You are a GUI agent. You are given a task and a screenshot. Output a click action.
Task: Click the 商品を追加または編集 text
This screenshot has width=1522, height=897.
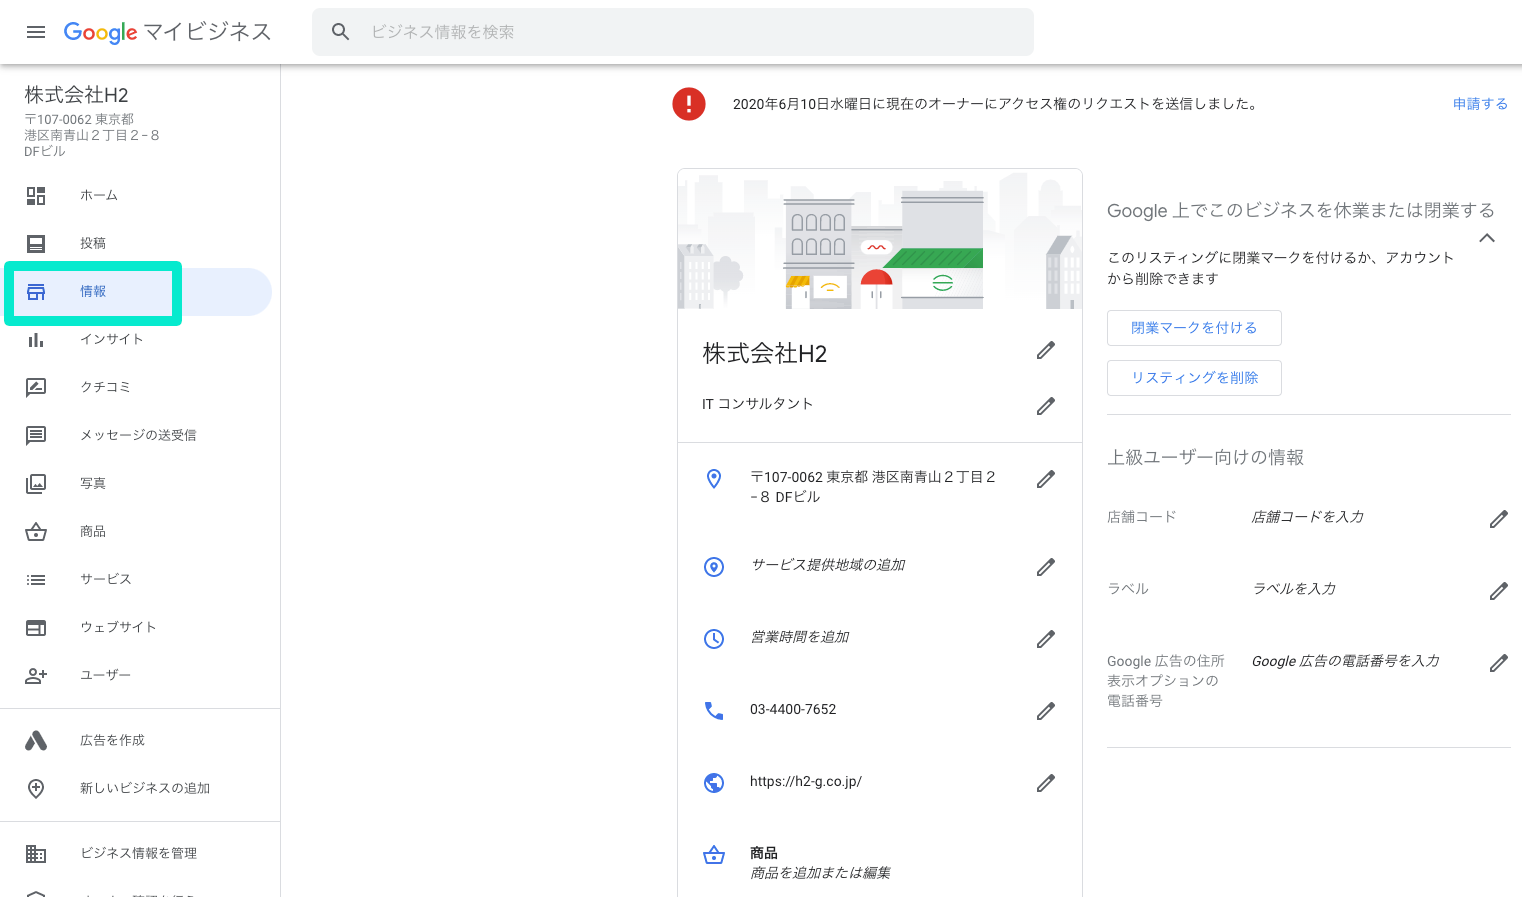820,873
